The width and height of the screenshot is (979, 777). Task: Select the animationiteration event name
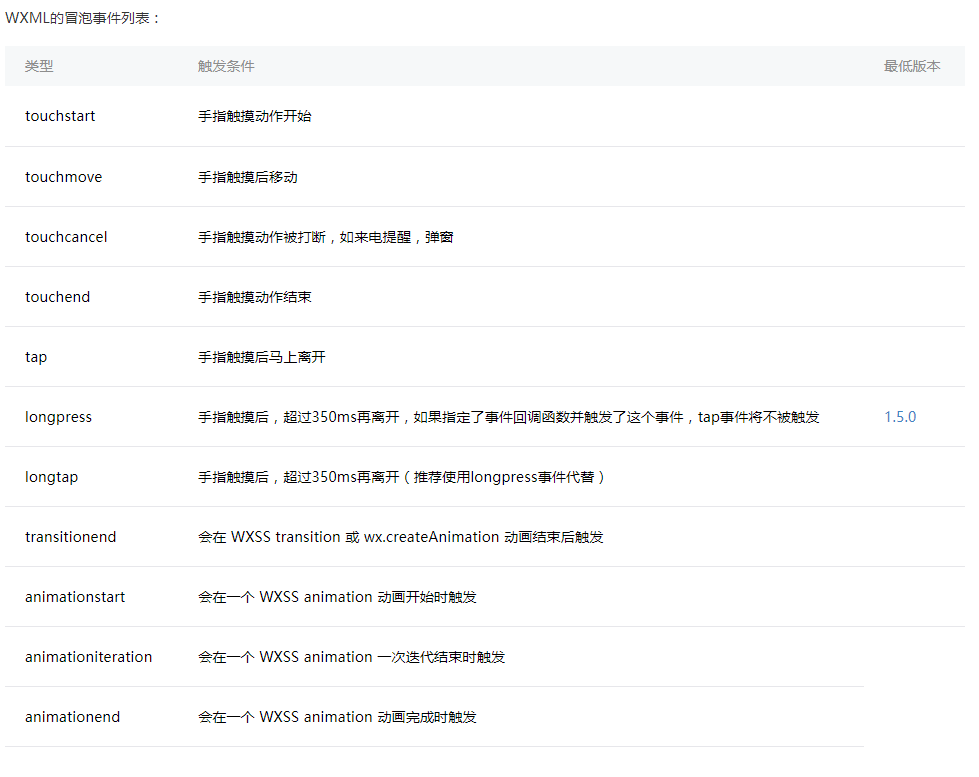[89, 656]
